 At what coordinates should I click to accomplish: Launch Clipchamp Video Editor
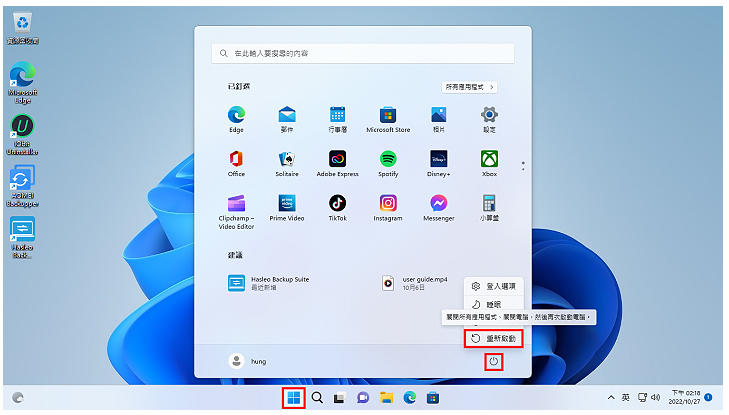(236, 212)
